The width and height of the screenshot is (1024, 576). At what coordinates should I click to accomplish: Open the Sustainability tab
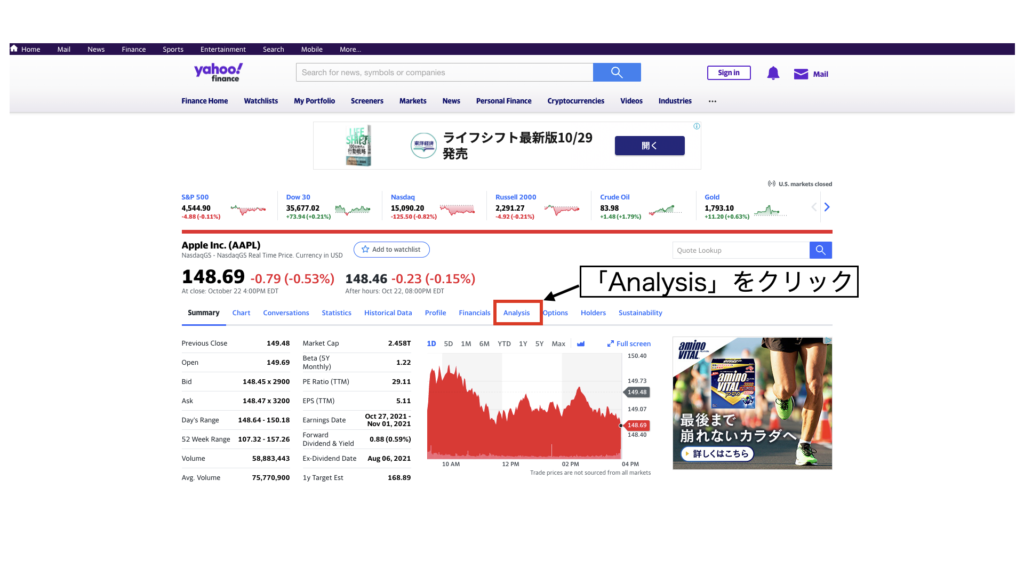640,313
